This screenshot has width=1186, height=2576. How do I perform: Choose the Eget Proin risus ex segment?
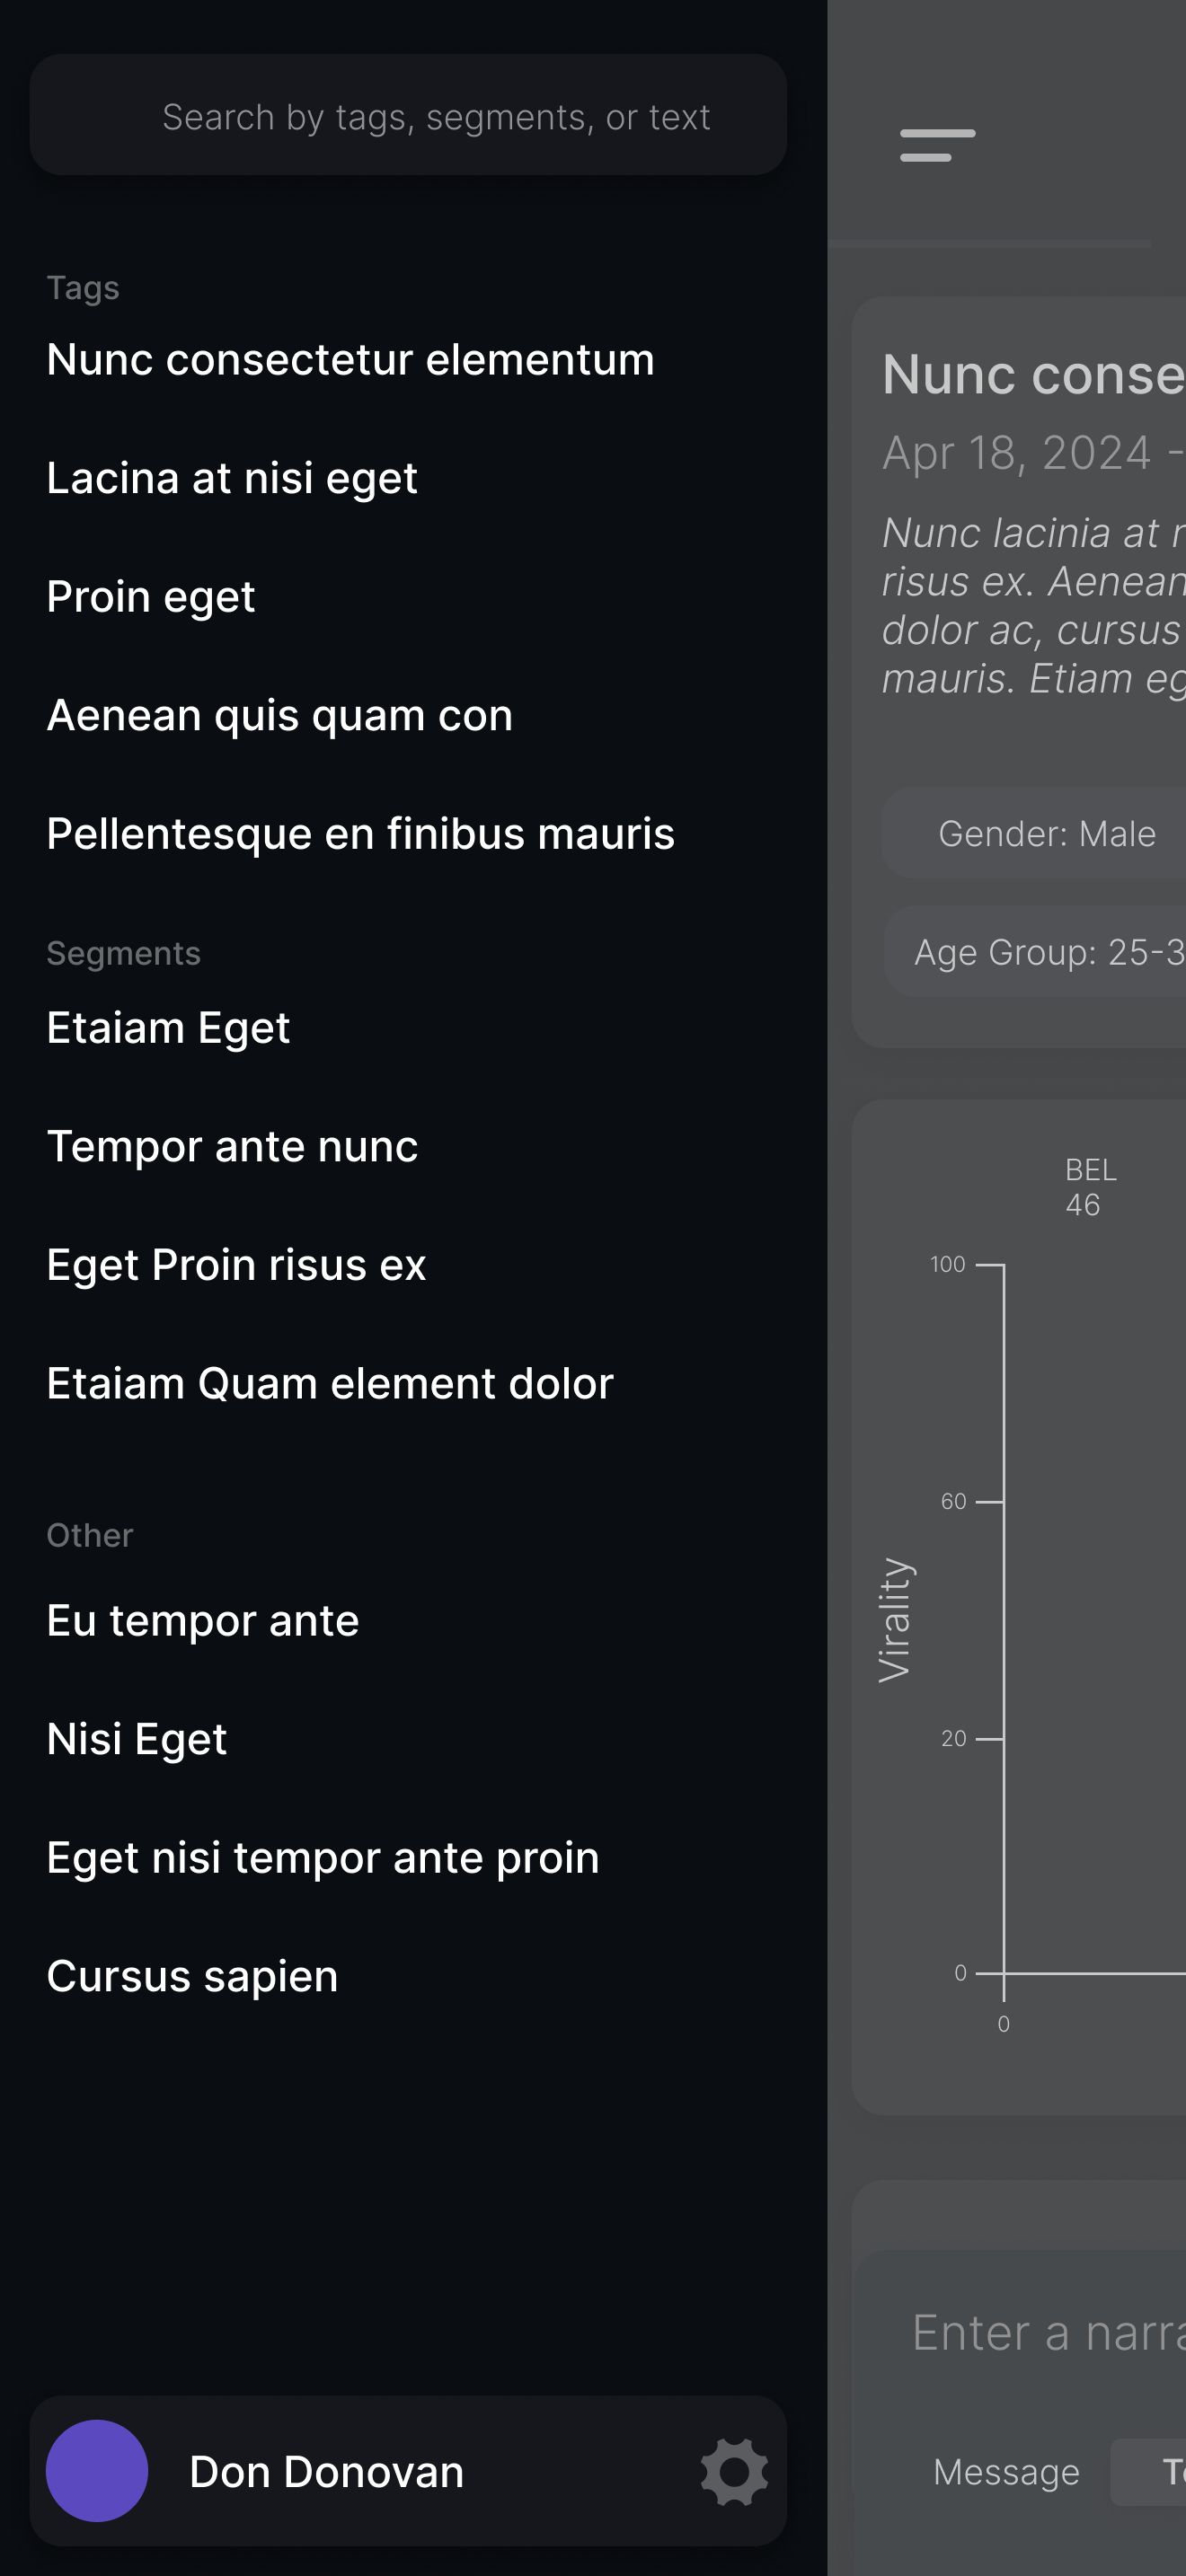point(236,1265)
